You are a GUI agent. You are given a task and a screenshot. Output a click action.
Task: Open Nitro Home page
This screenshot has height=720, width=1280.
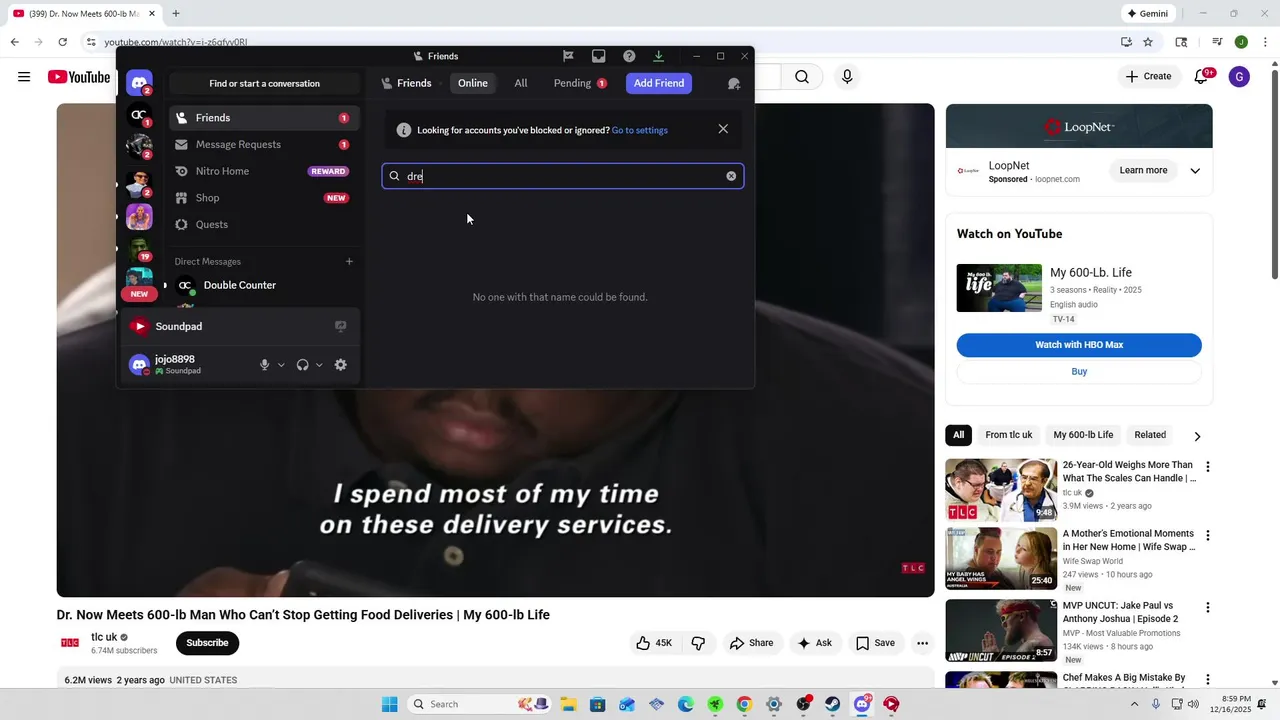[264, 171]
